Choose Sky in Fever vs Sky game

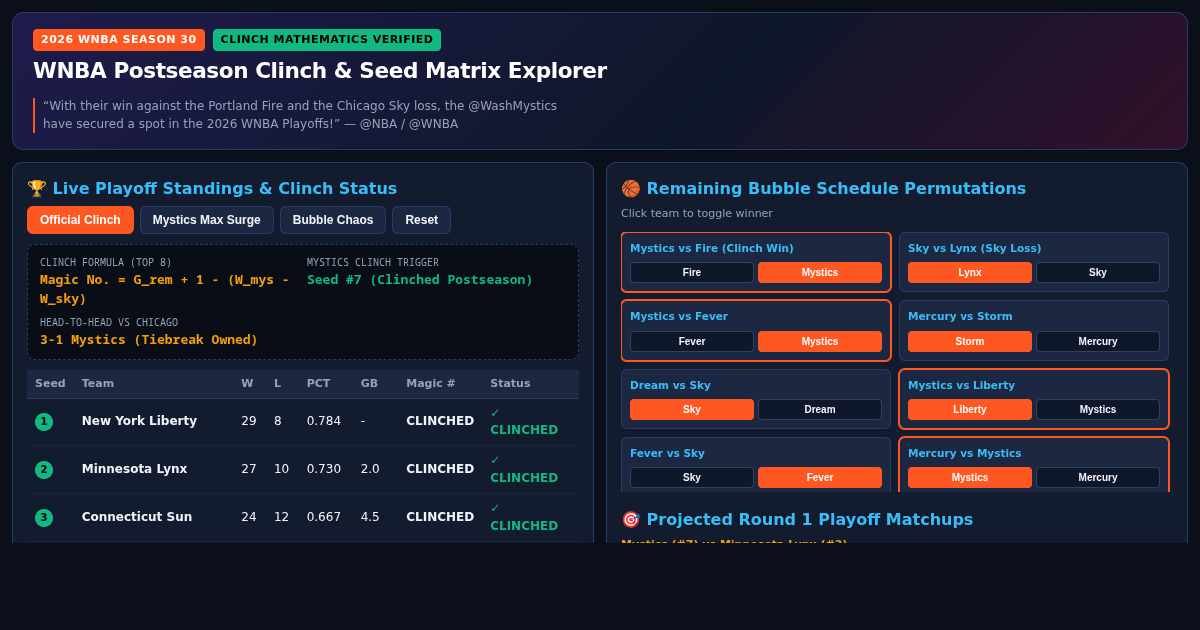point(692,477)
